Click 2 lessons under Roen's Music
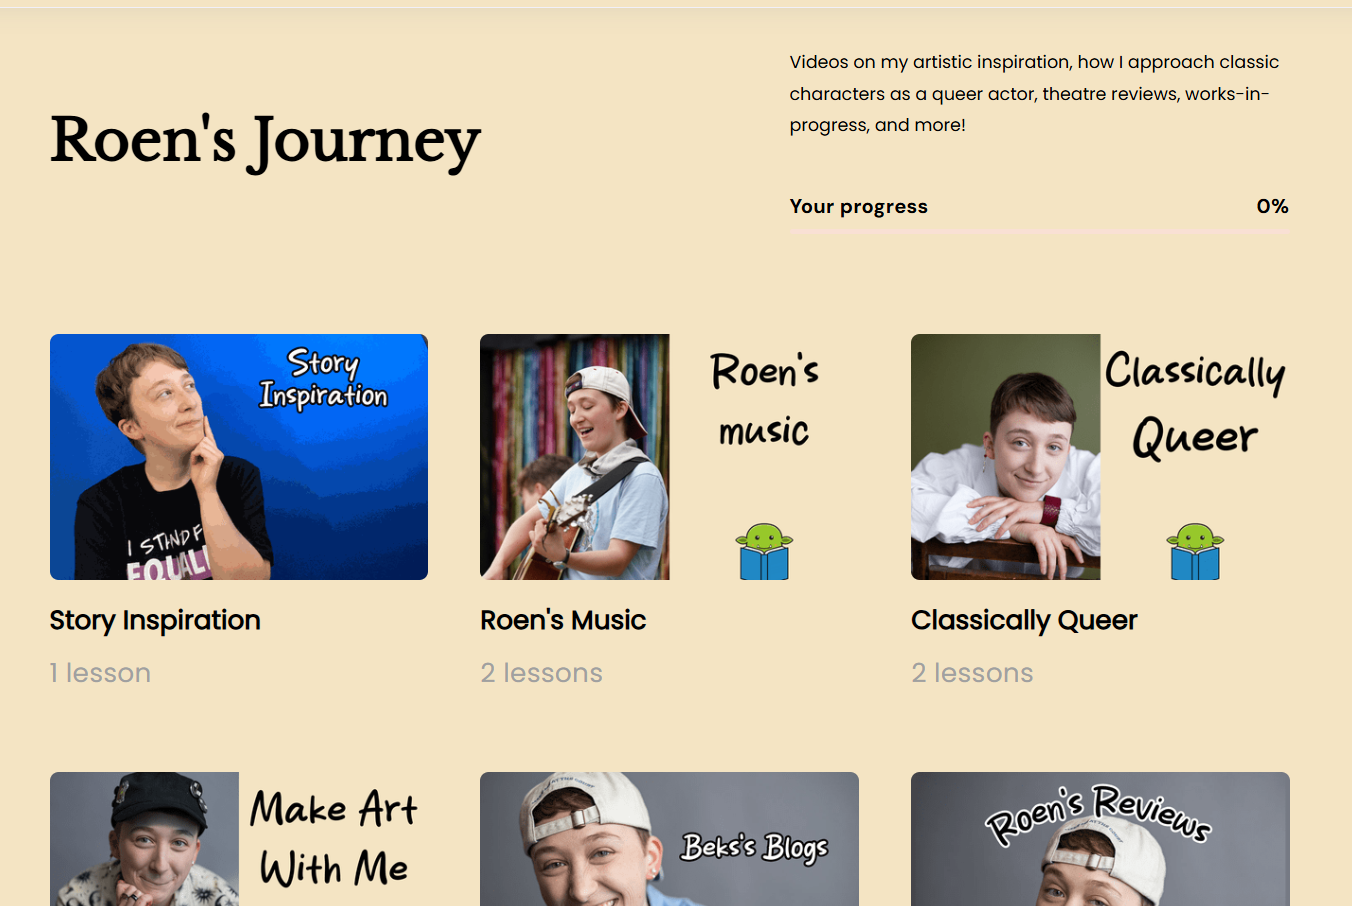Image resolution: width=1352 pixels, height=906 pixels. [x=541, y=673]
